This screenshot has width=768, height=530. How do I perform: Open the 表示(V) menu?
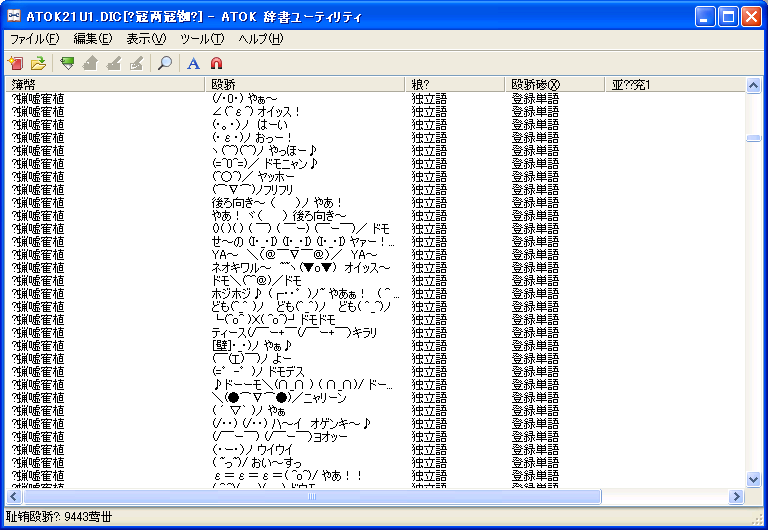[x=146, y=39]
